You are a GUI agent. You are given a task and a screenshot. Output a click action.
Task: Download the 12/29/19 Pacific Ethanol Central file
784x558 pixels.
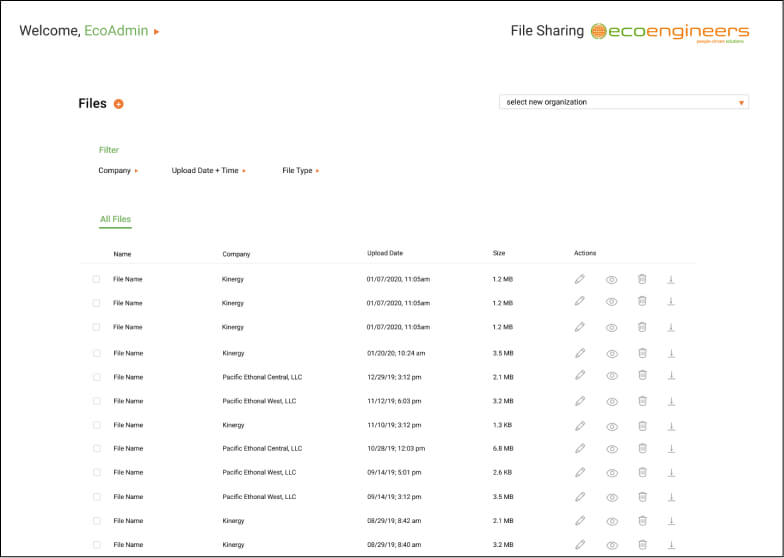pos(672,376)
